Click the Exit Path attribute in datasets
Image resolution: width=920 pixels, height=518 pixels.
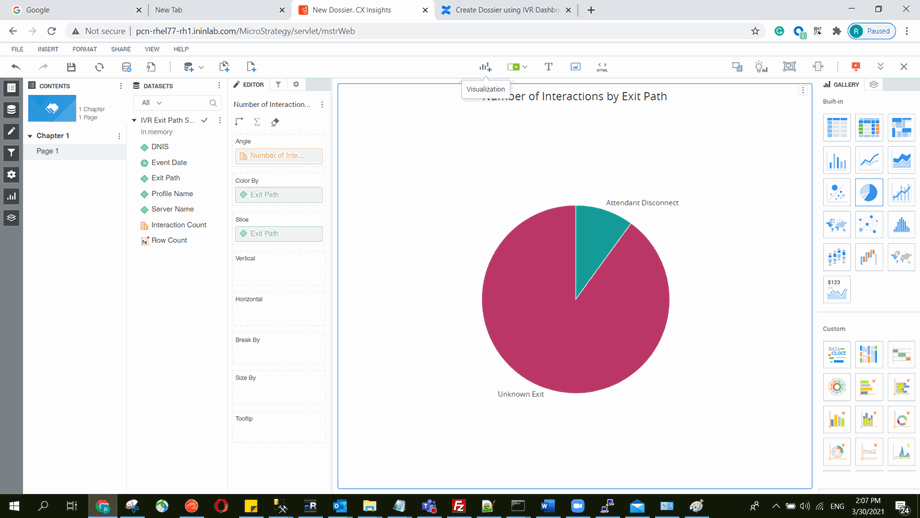(165, 178)
